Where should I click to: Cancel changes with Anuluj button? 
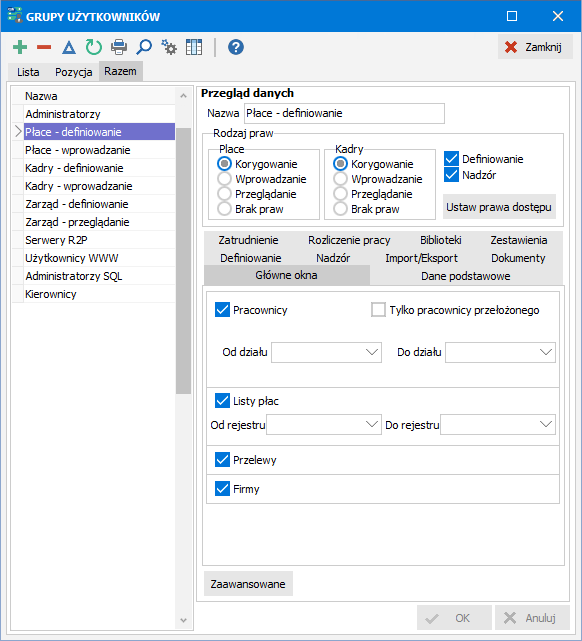(x=532, y=618)
